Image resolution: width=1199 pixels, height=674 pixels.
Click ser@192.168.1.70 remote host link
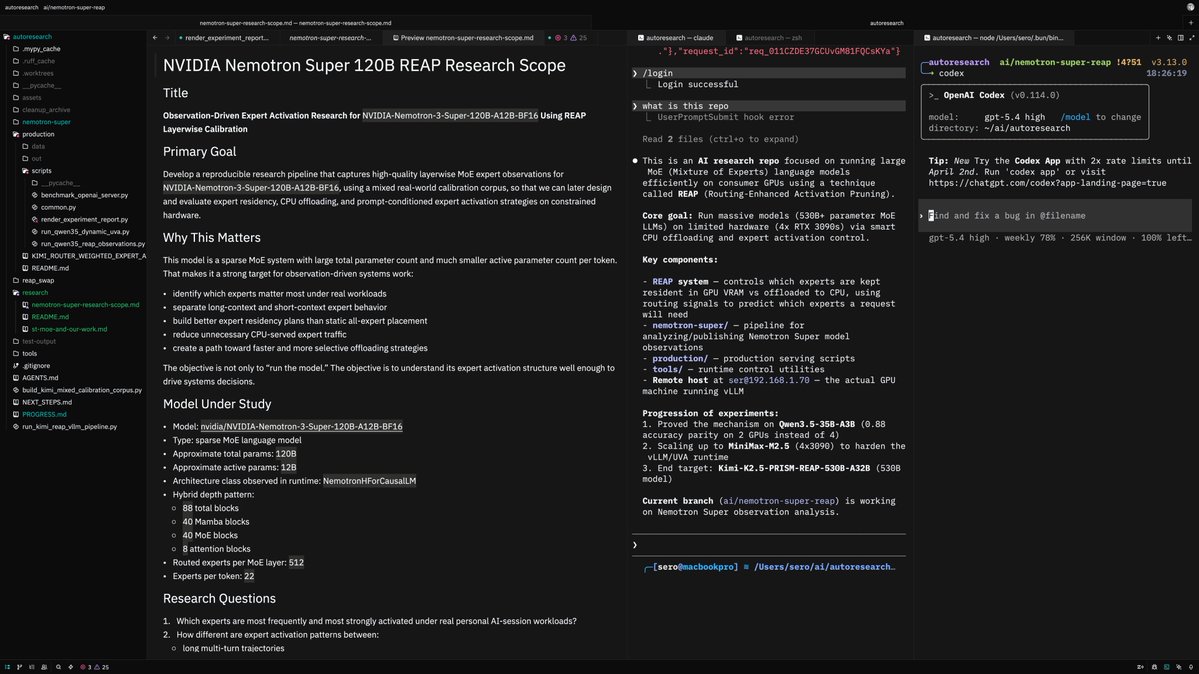click(768, 380)
